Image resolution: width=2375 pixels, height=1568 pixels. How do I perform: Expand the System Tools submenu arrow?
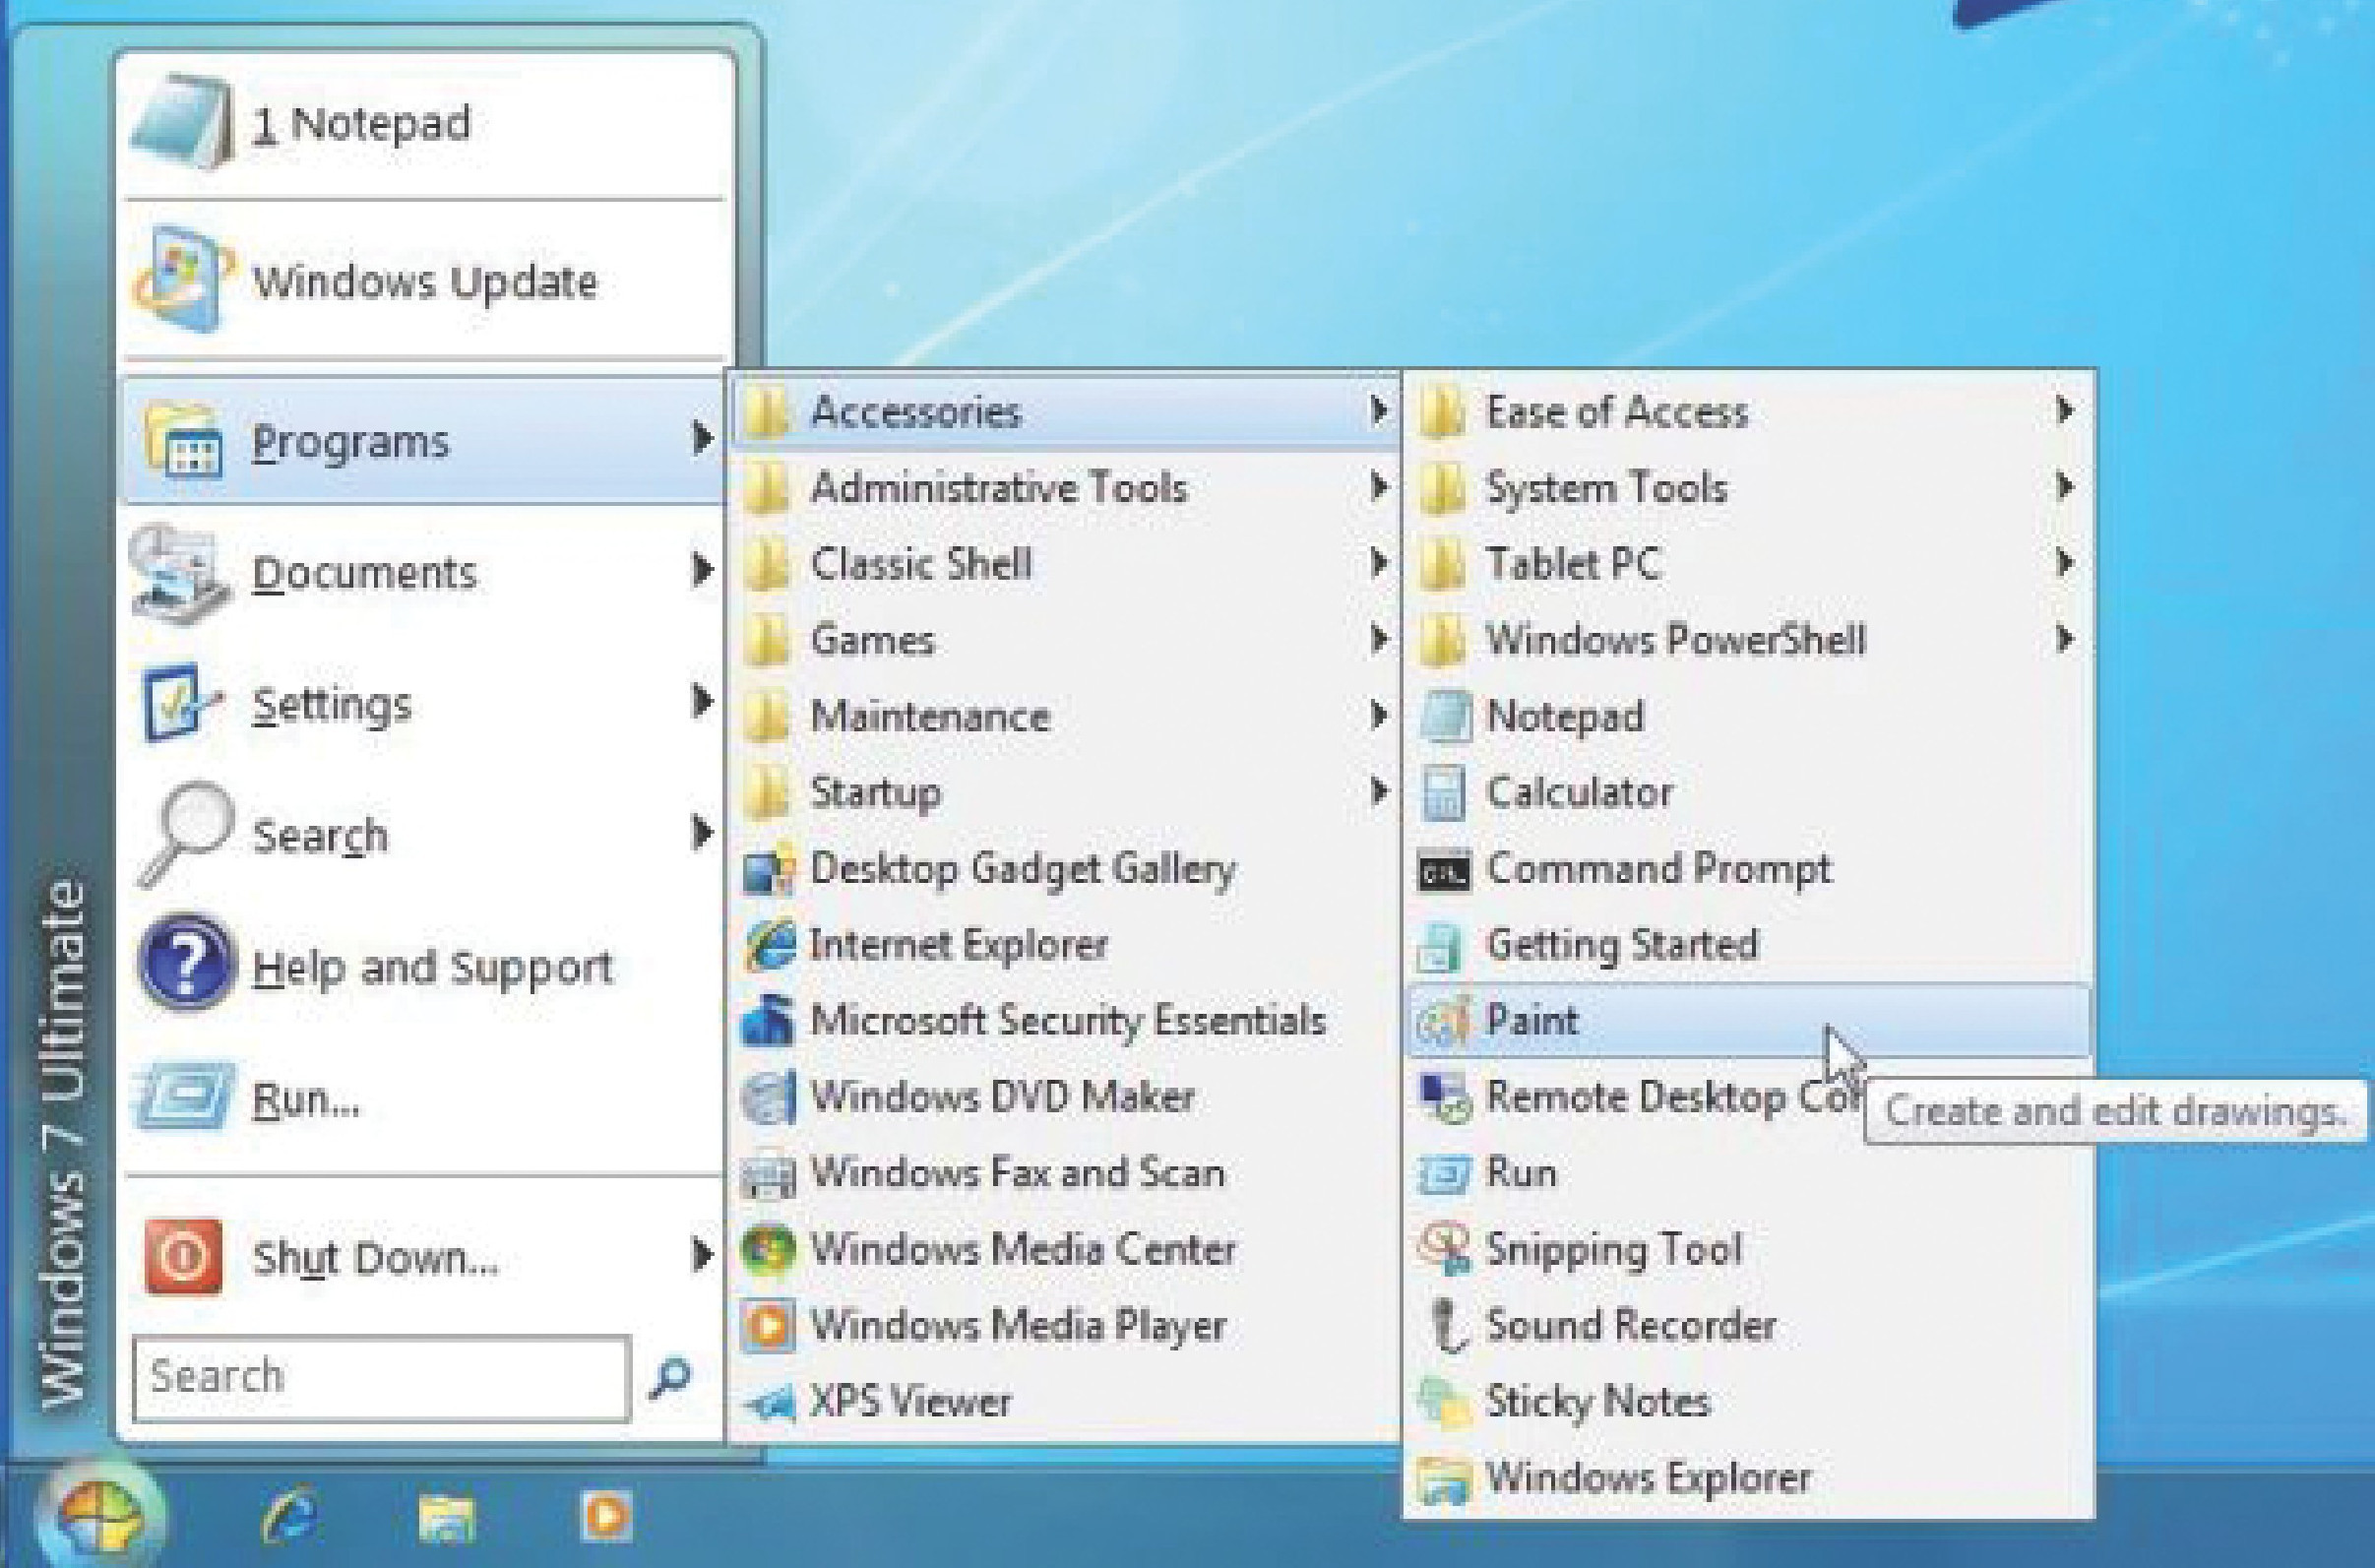(2064, 487)
